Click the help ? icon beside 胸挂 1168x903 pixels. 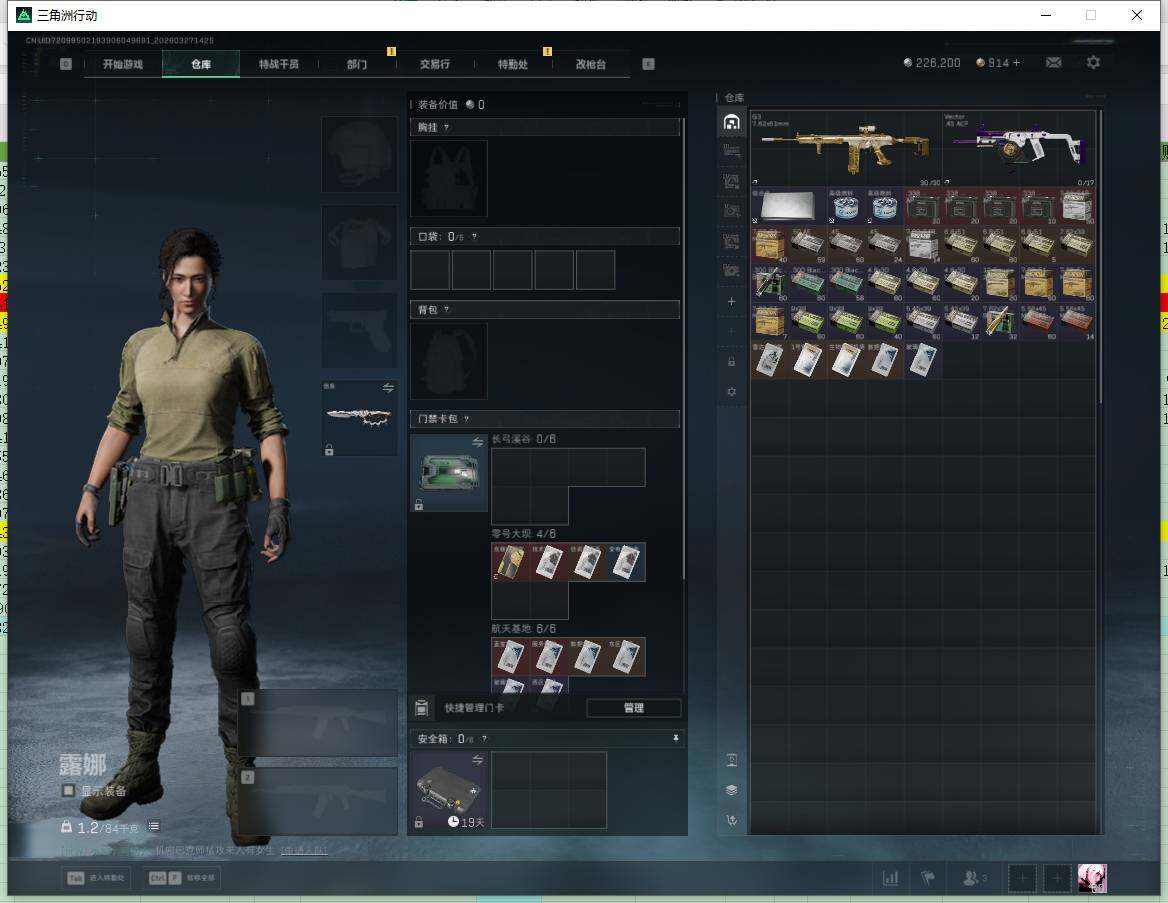446,127
